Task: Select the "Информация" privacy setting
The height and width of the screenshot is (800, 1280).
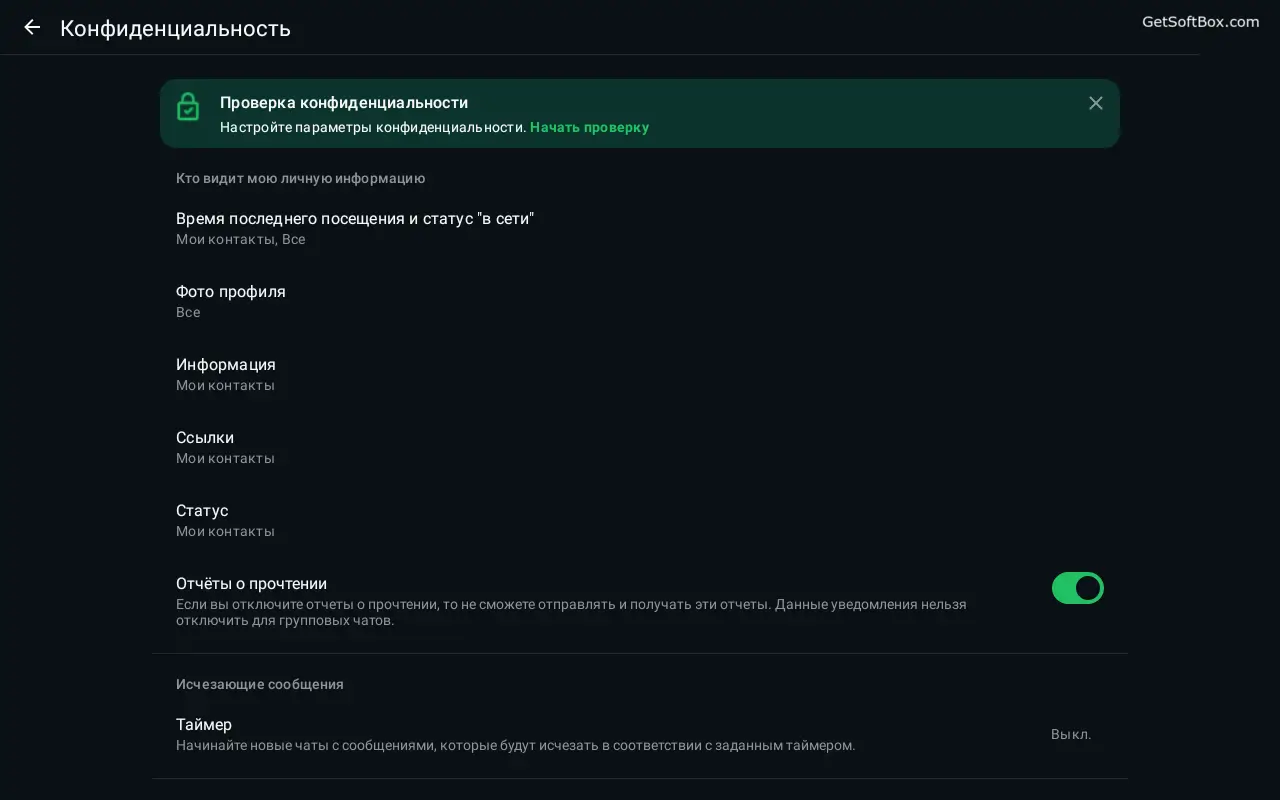Action: click(x=226, y=365)
